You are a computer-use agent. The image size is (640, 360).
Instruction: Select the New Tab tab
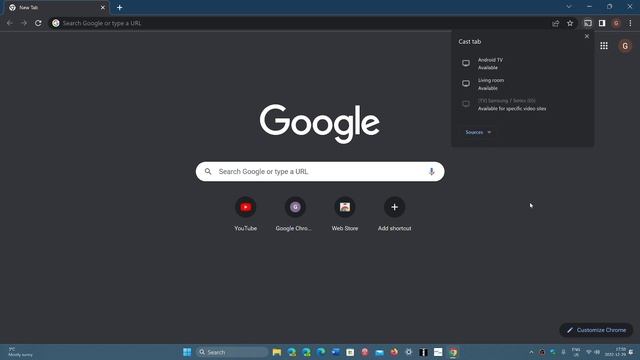point(56,7)
